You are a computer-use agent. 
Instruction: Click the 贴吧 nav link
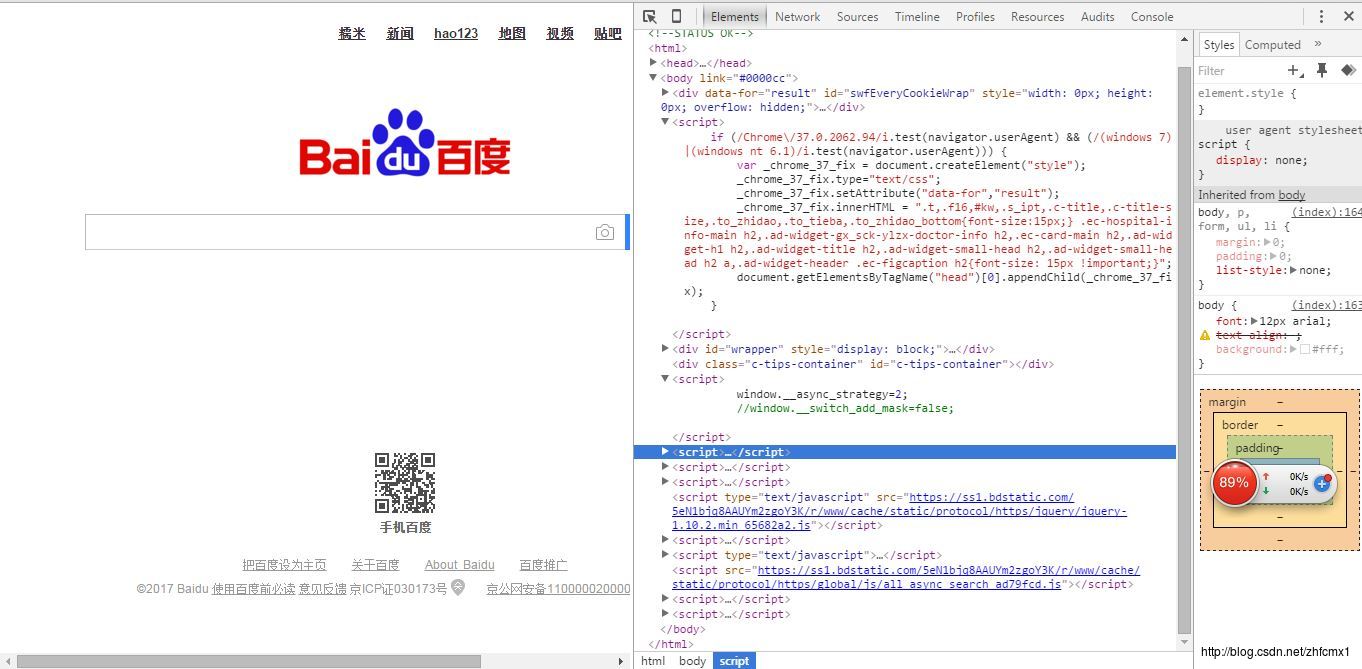[x=608, y=34]
